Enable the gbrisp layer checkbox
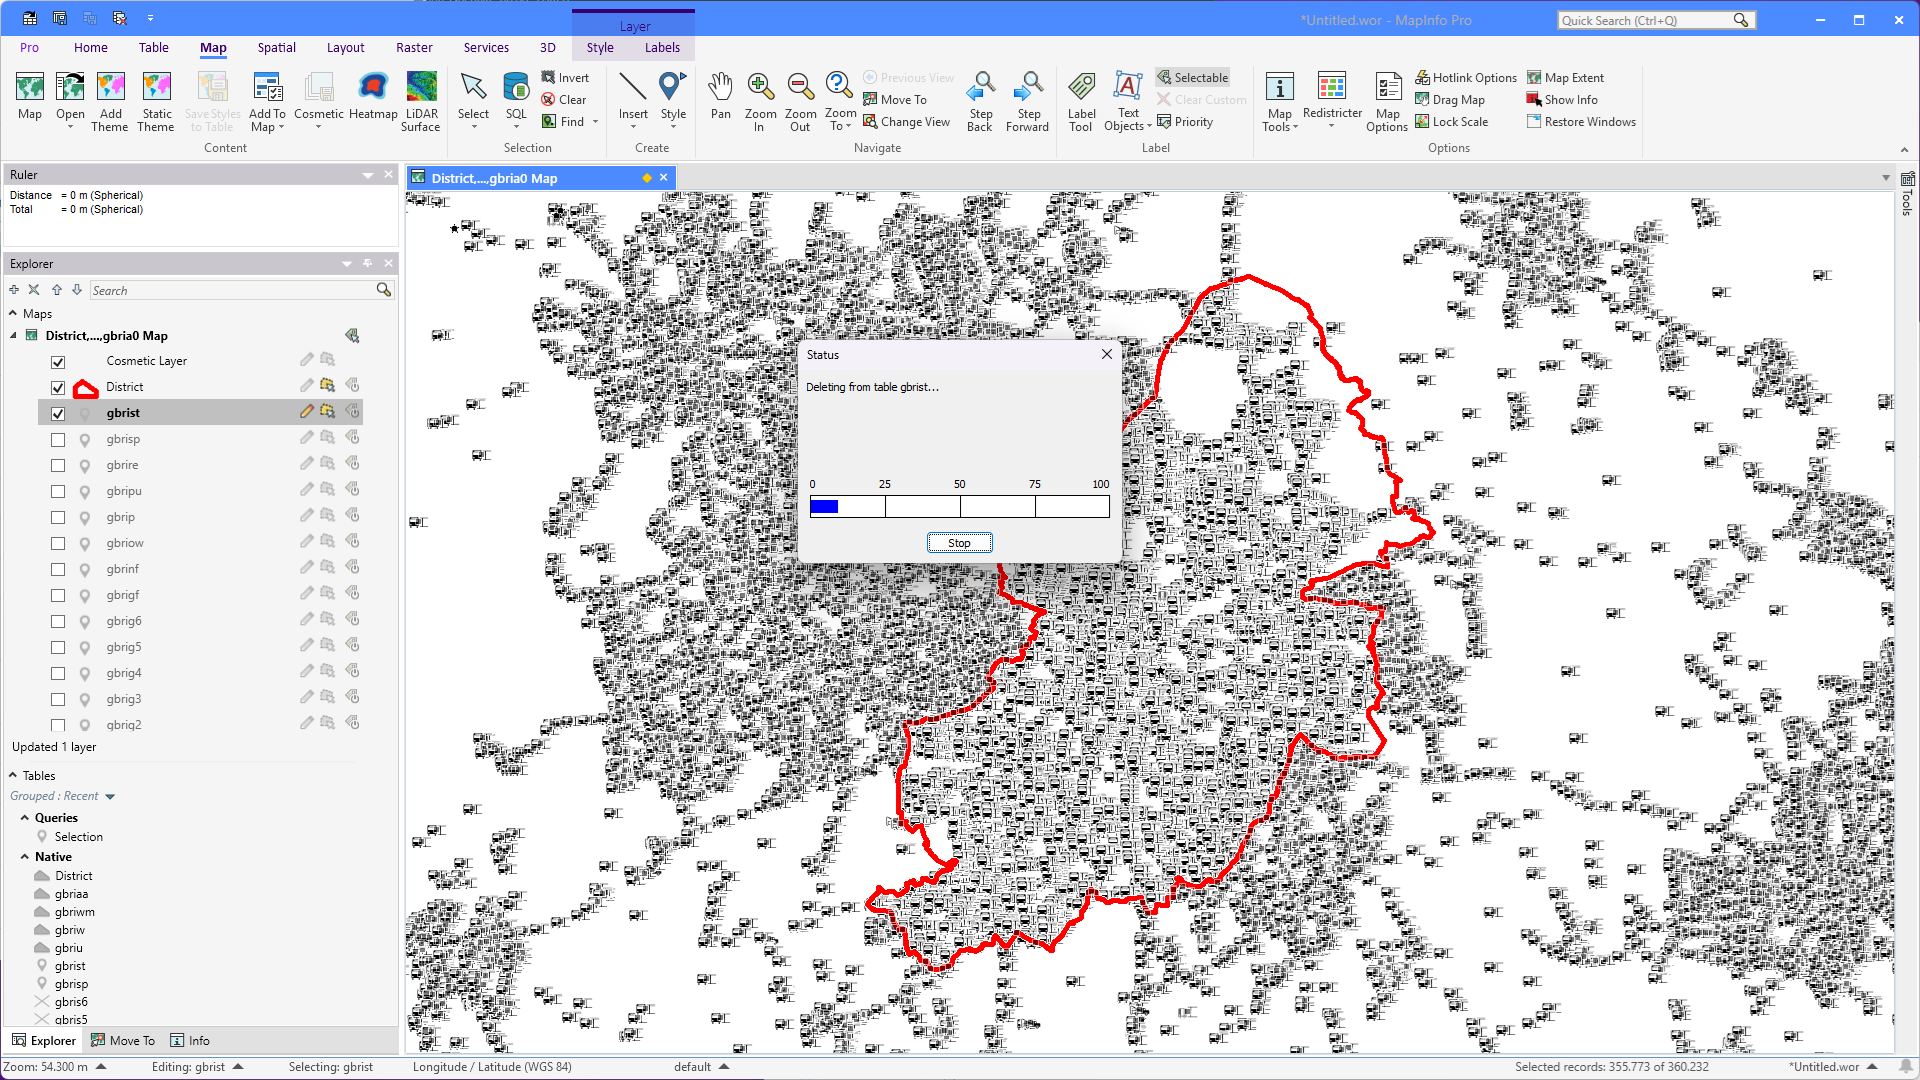 tap(58, 440)
